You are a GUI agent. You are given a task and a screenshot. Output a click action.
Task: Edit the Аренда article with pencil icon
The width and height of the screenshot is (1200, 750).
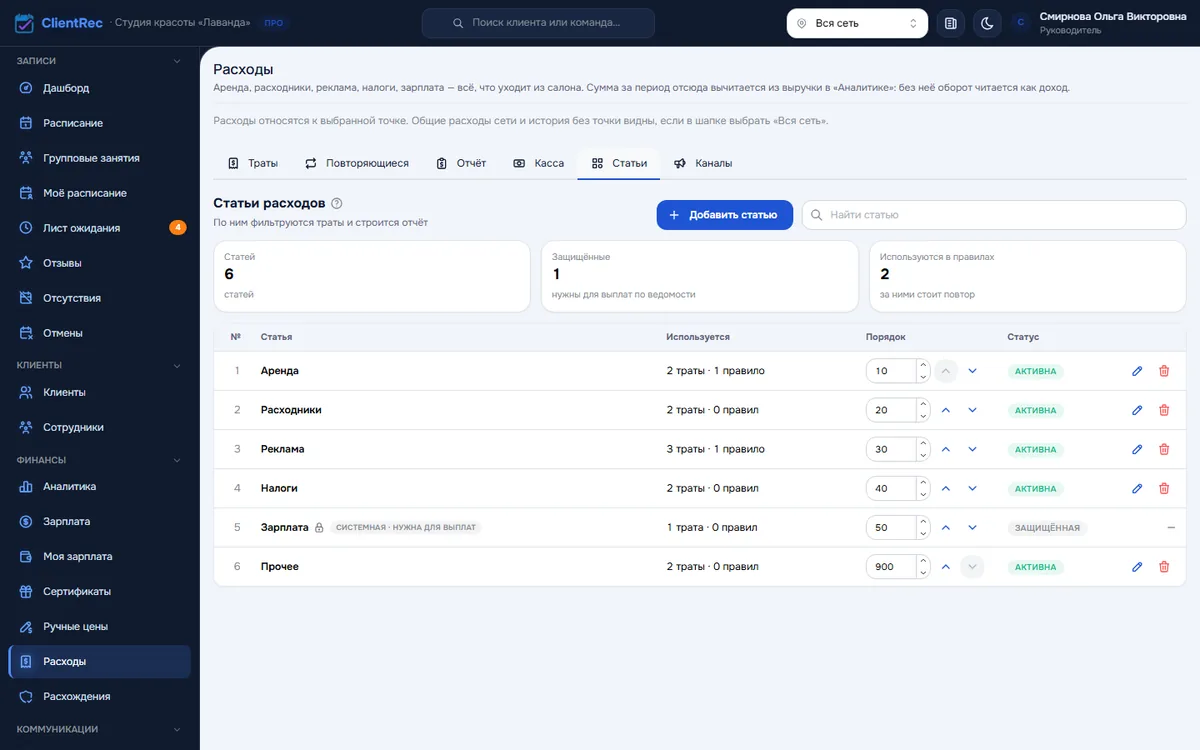coord(1137,371)
